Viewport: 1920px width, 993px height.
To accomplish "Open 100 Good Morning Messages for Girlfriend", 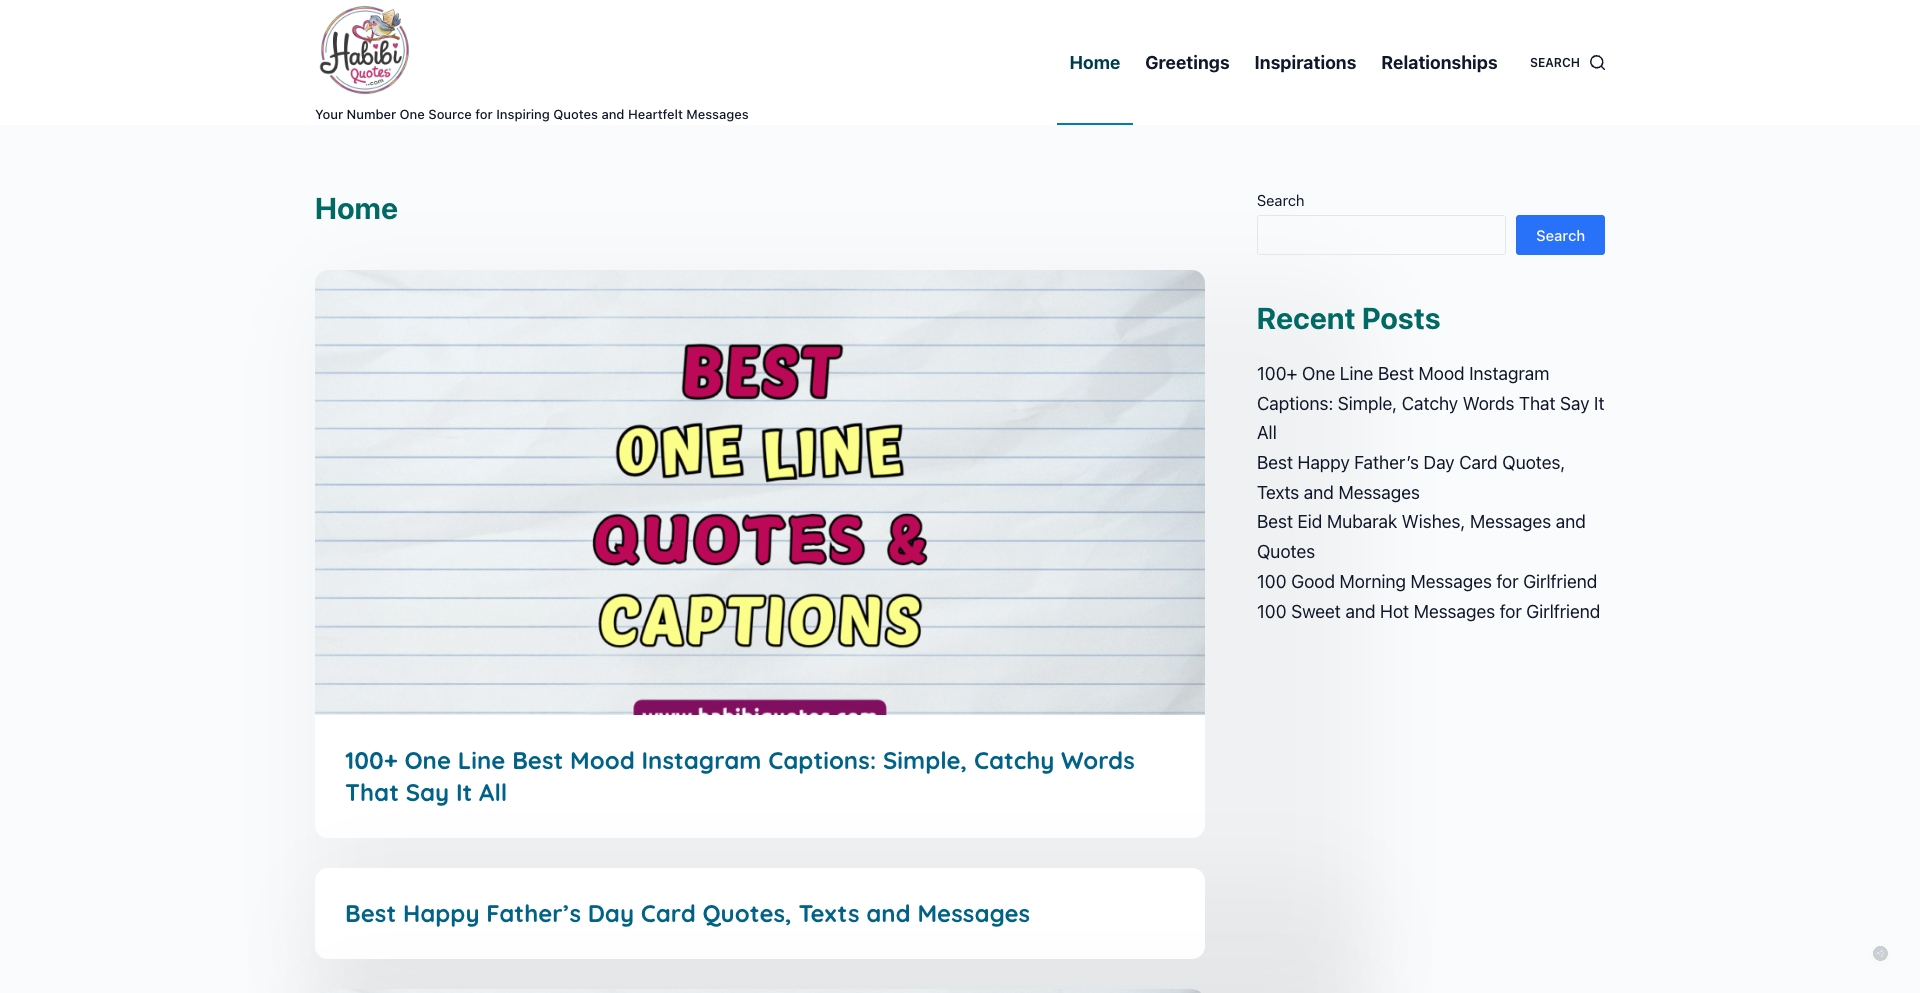I will pos(1426,581).
